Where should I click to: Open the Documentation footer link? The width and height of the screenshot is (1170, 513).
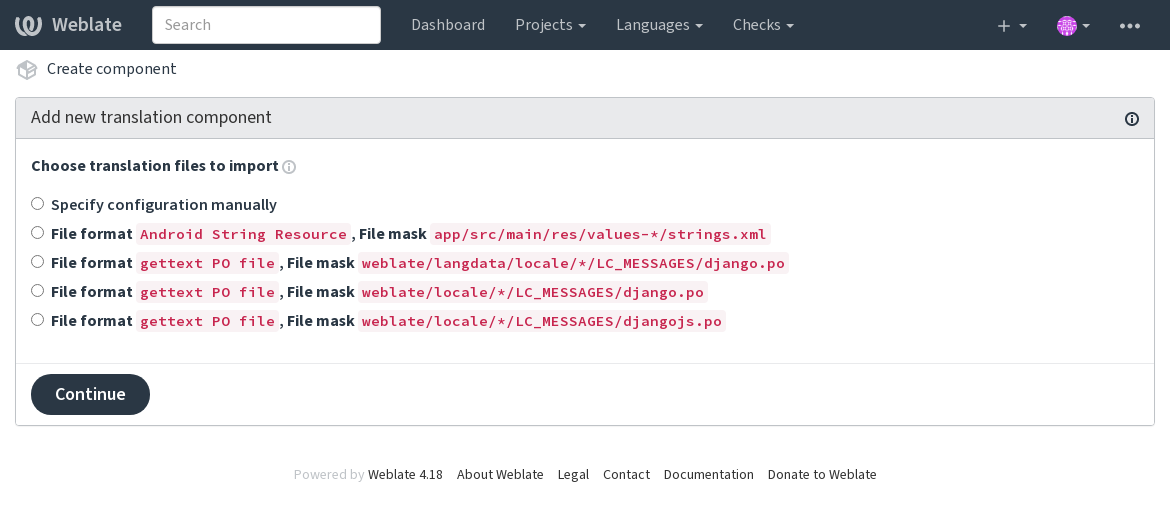[x=708, y=474]
